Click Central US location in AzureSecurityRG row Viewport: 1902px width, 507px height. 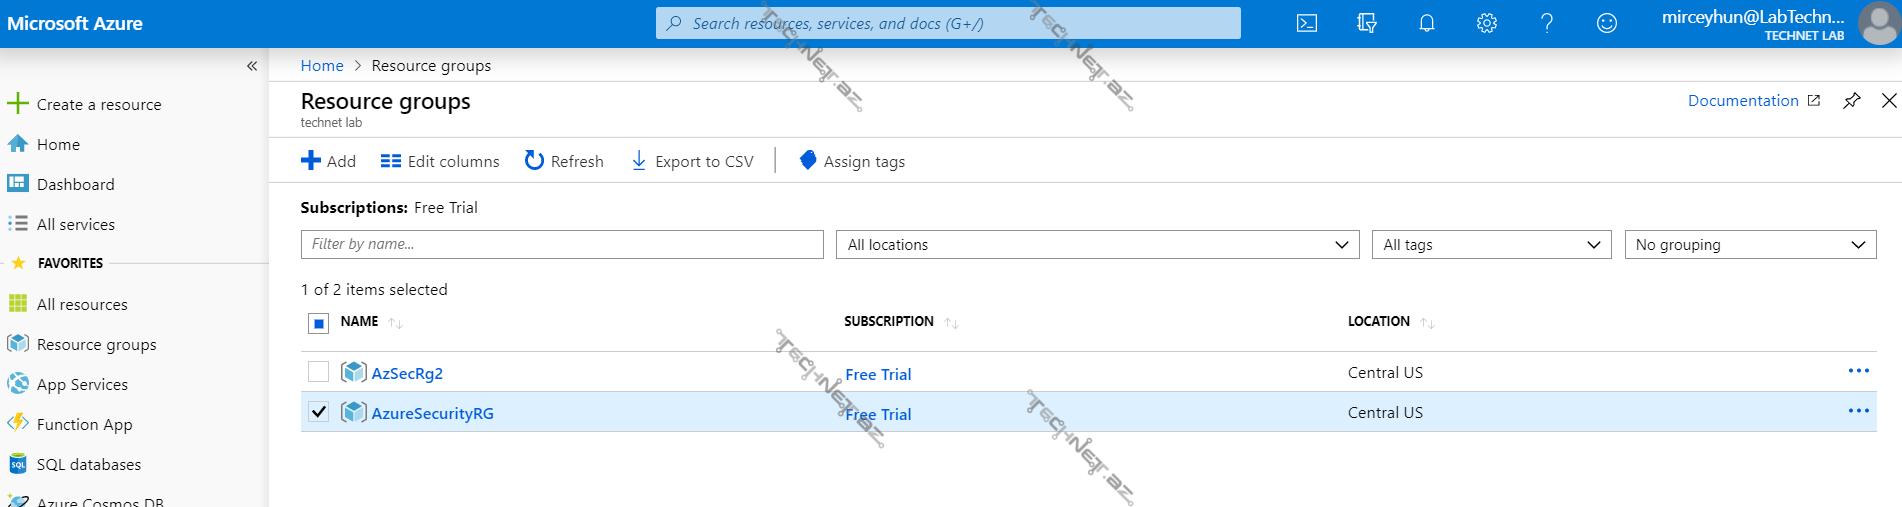pos(1385,412)
